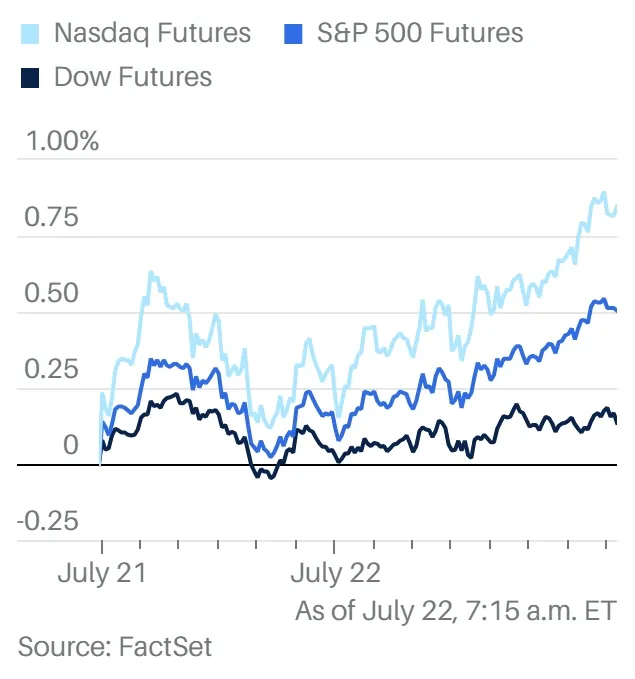635x679 pixels.
Task: Click the July 21 axis label
Action: tap(102, 574)
